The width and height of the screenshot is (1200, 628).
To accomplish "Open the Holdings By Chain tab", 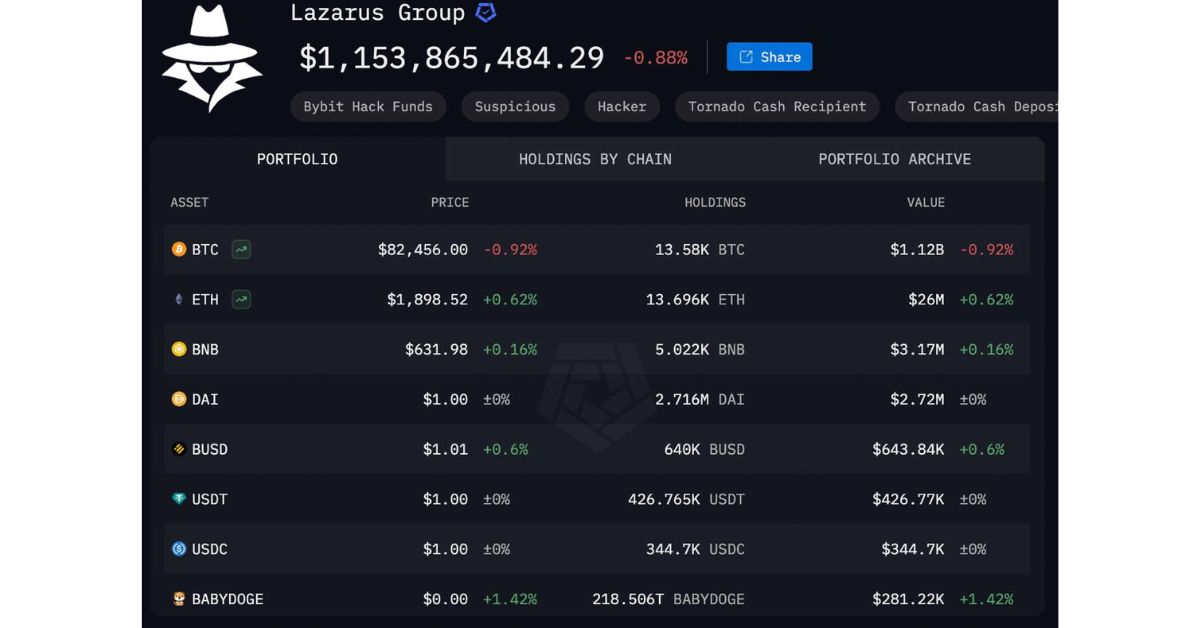I will click(x=595, y=159).
